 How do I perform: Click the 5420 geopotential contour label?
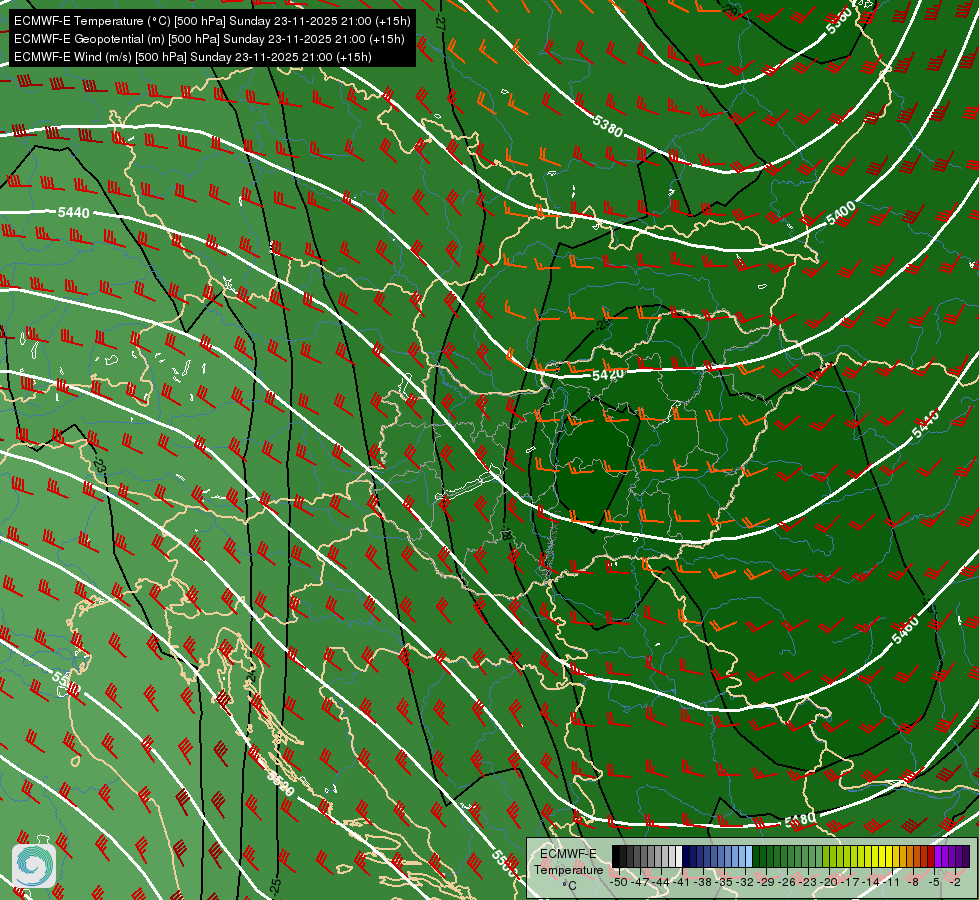coord(608,375)
